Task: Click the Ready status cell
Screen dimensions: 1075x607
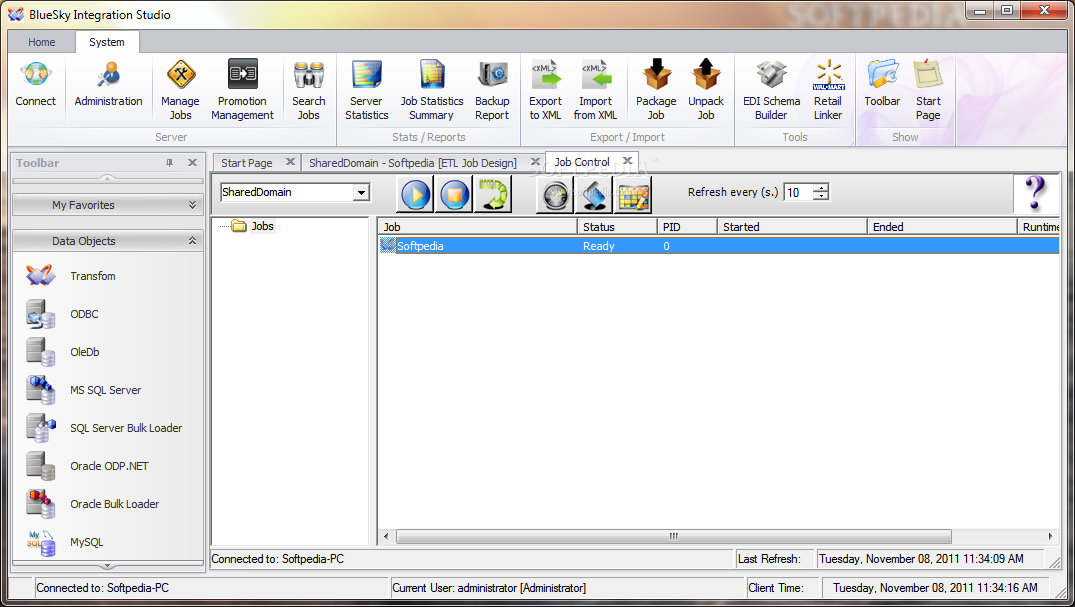Action: 599,246
